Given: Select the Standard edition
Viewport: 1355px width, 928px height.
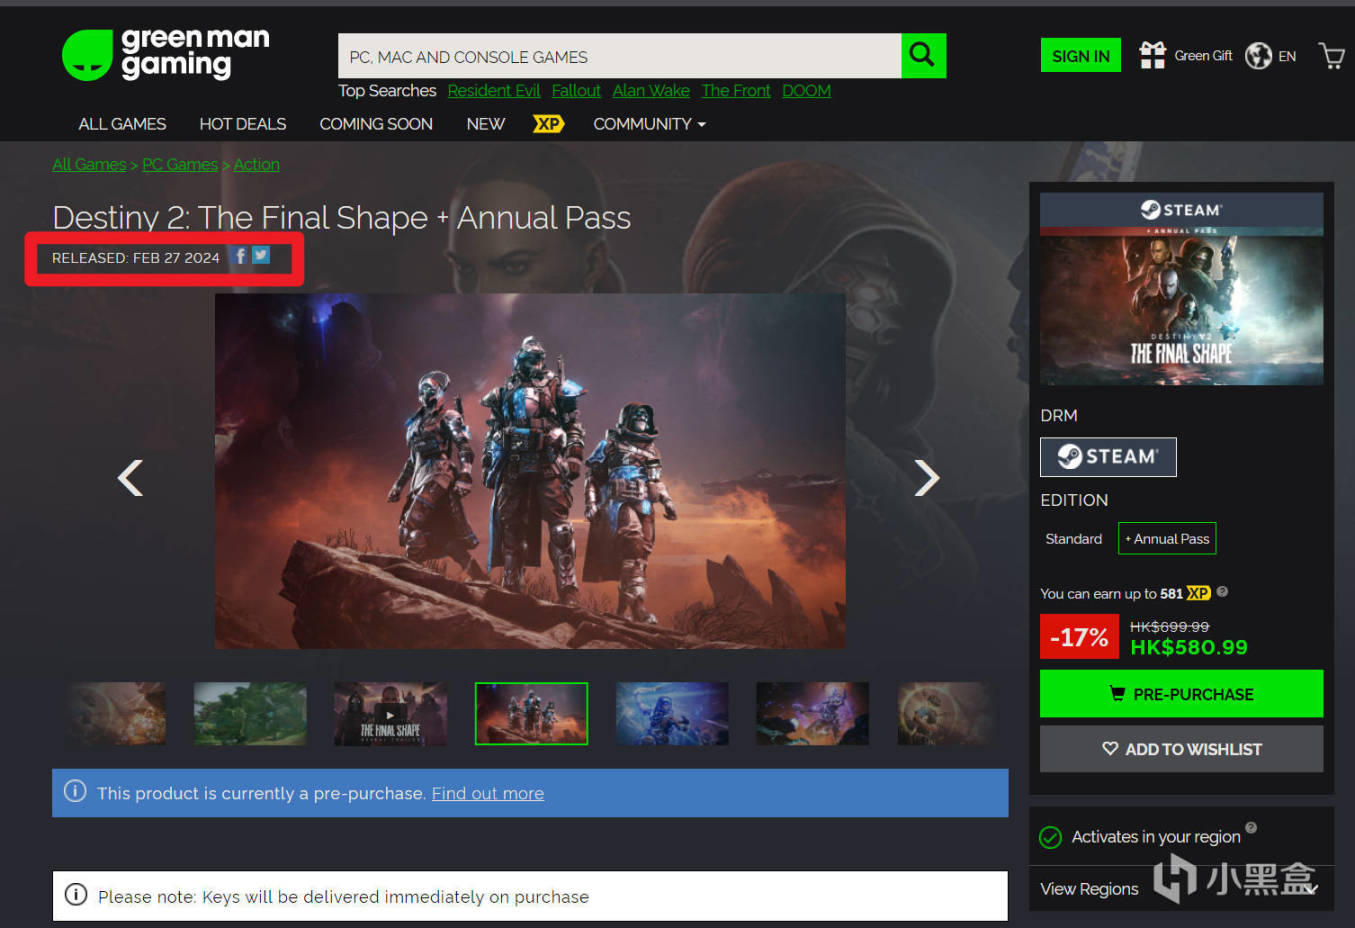Looking at the screenshot, I should [x=1074, y=539].
